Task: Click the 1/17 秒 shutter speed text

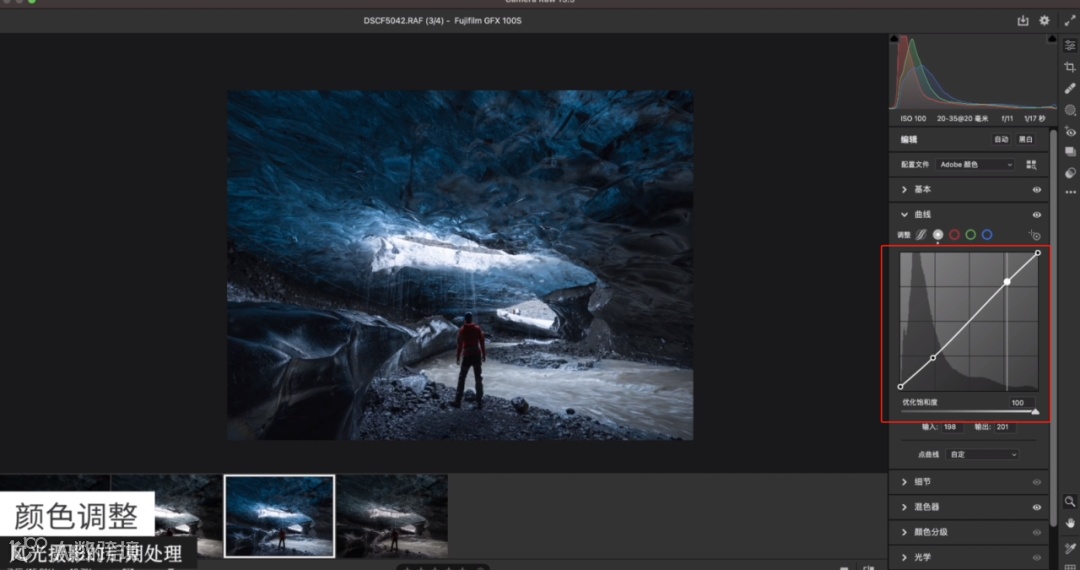Action: 1035,118
